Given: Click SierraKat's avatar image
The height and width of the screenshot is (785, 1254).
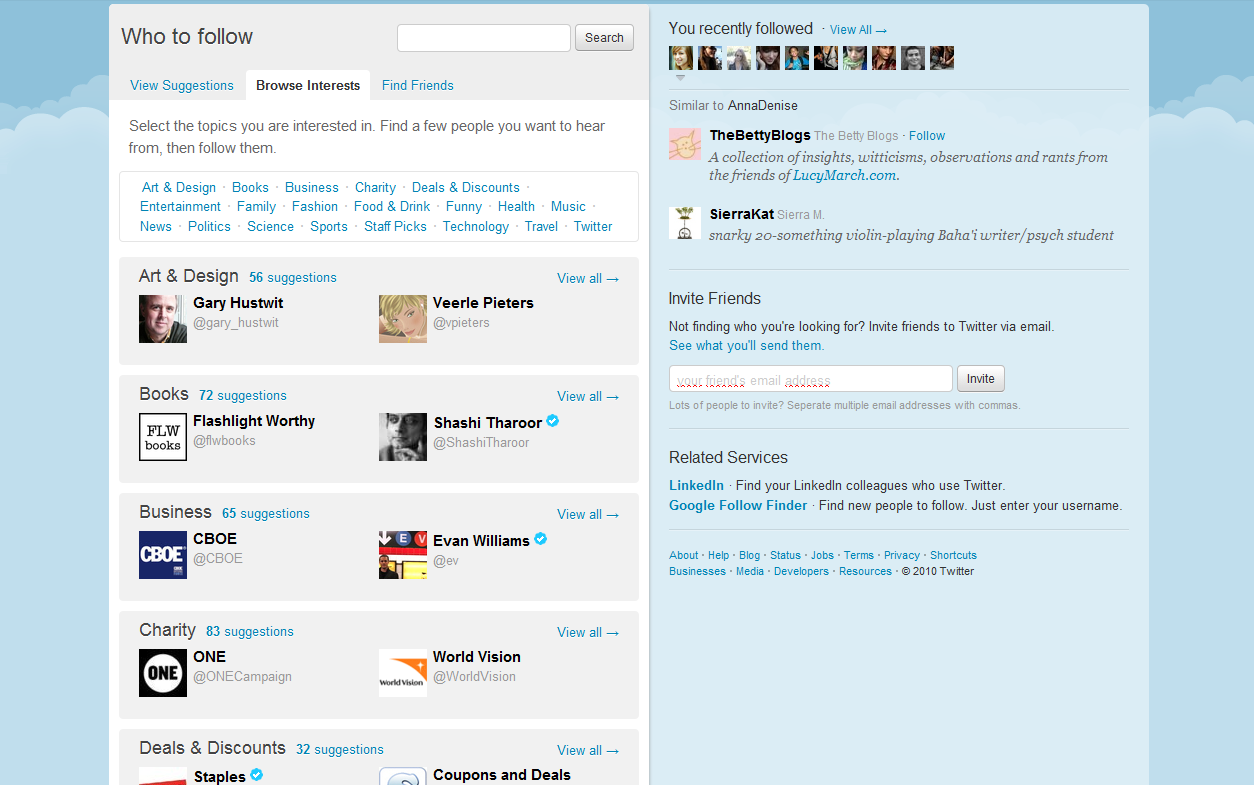Looking at the screenshot, I should 685,223.
